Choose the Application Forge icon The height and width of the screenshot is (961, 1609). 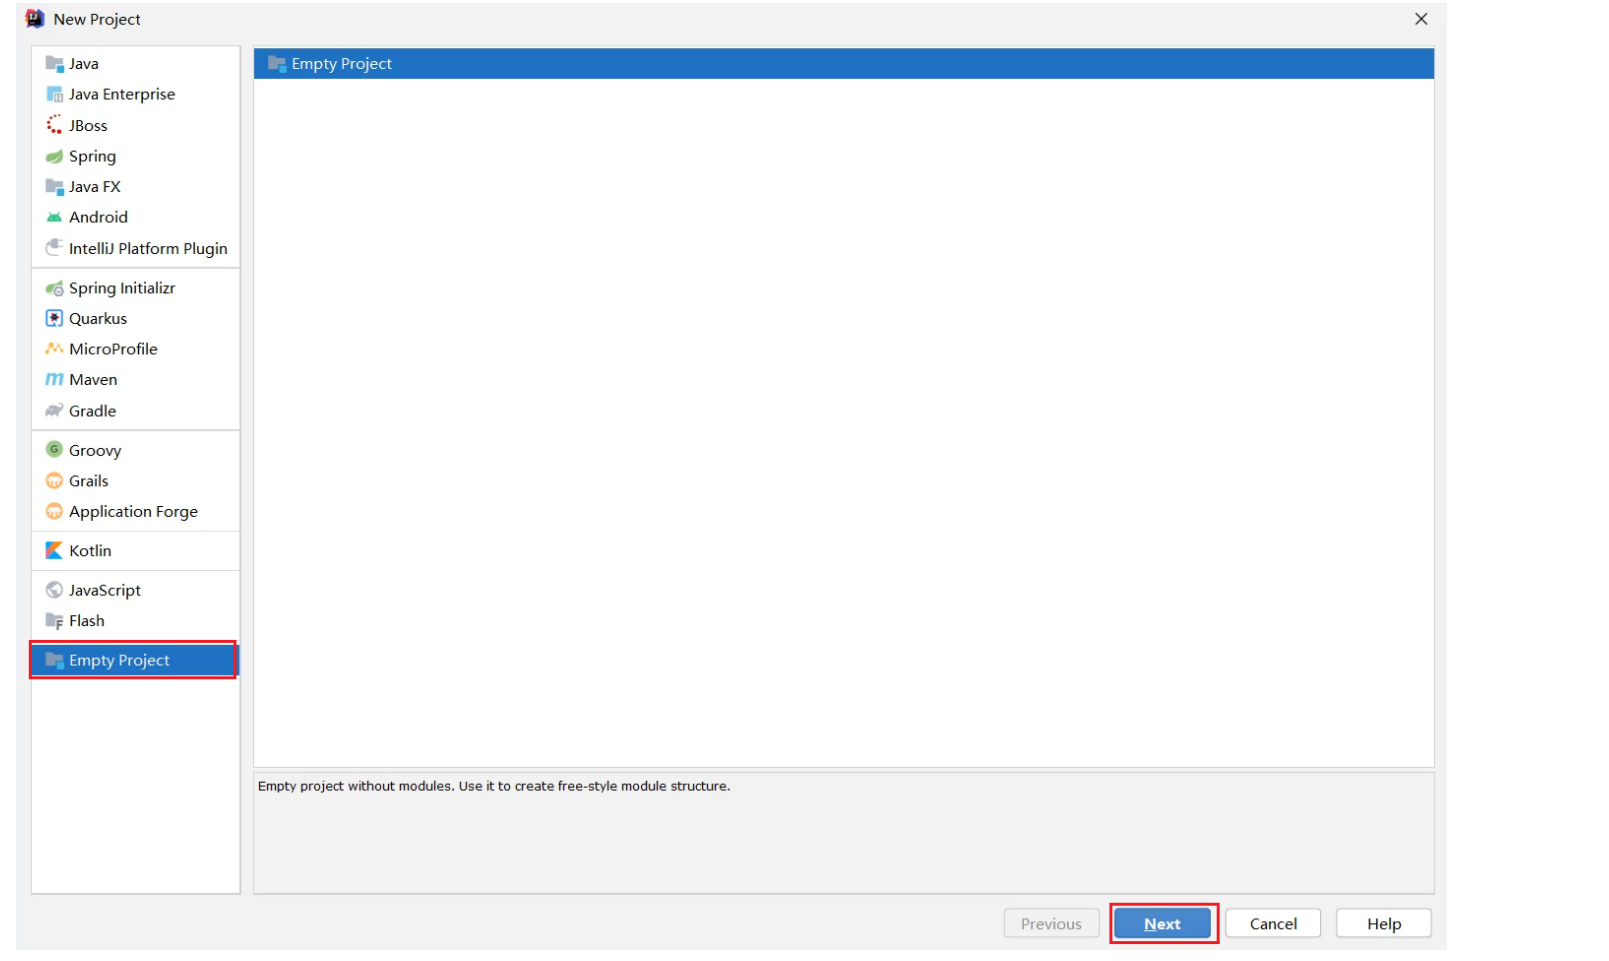(x=54, y=512)
